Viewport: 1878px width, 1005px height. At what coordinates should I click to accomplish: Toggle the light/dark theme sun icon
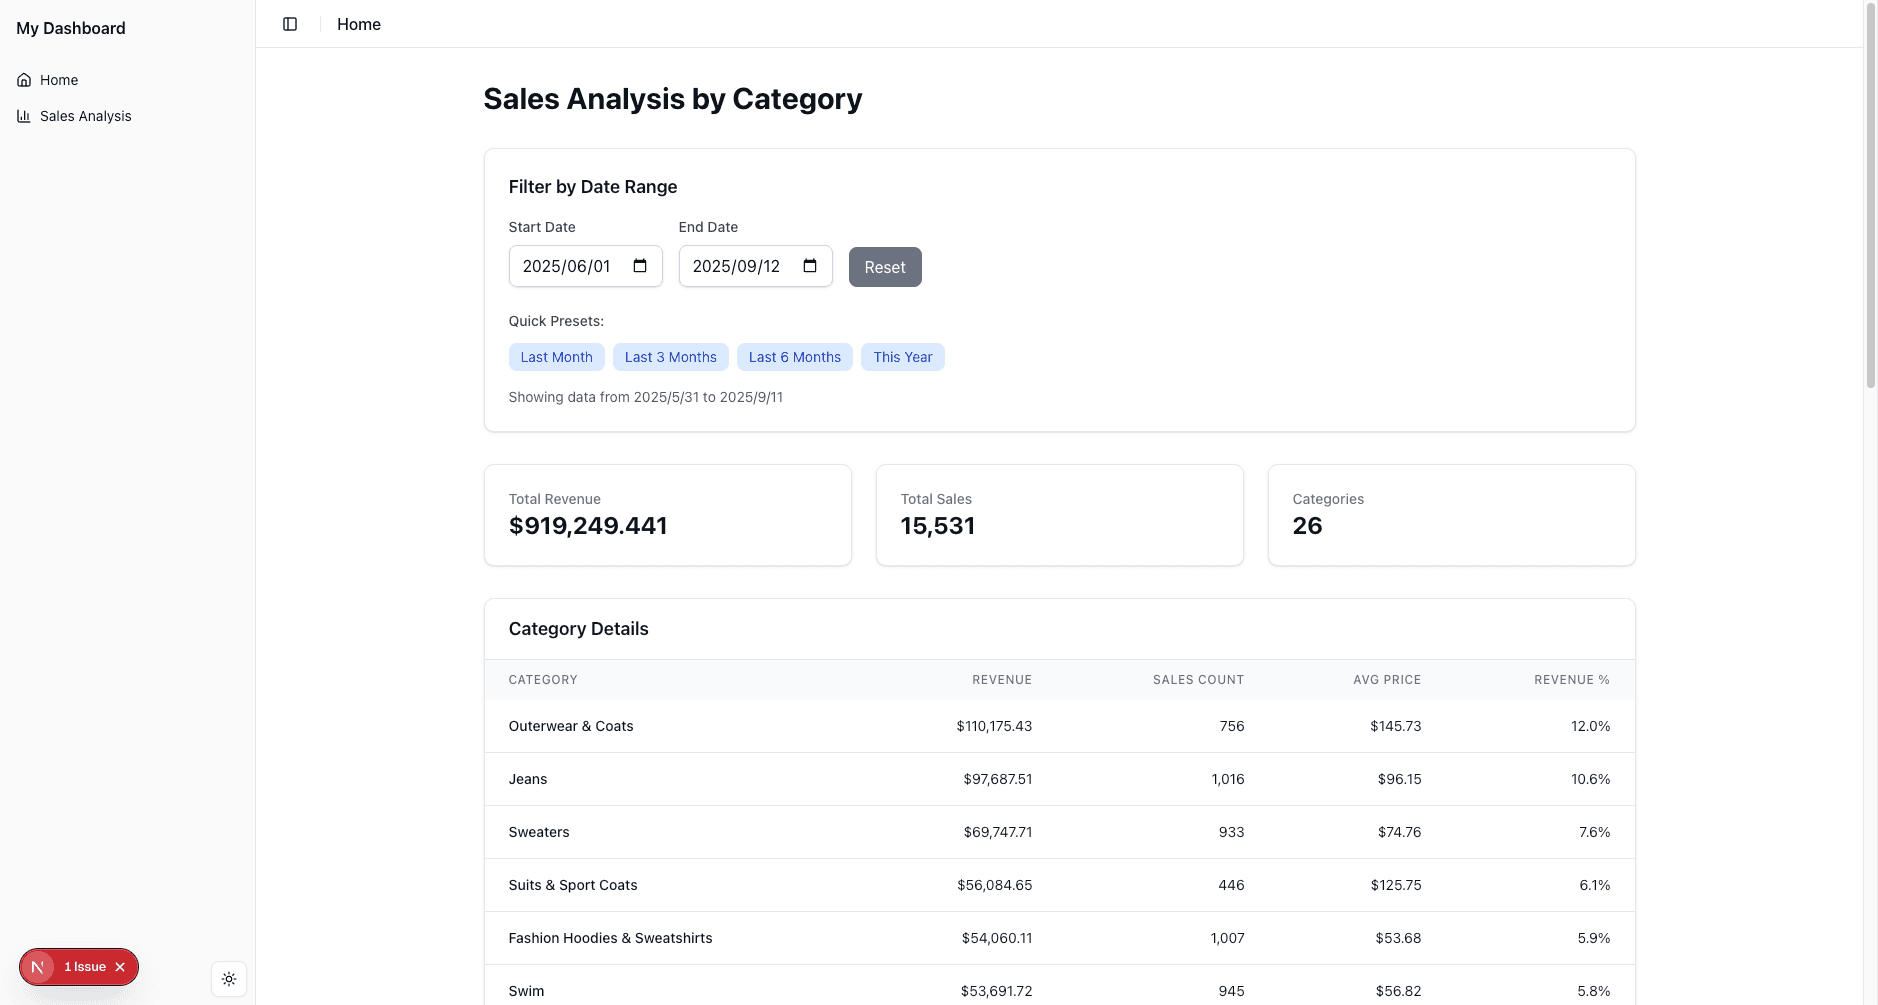click(x=229, y=979)
